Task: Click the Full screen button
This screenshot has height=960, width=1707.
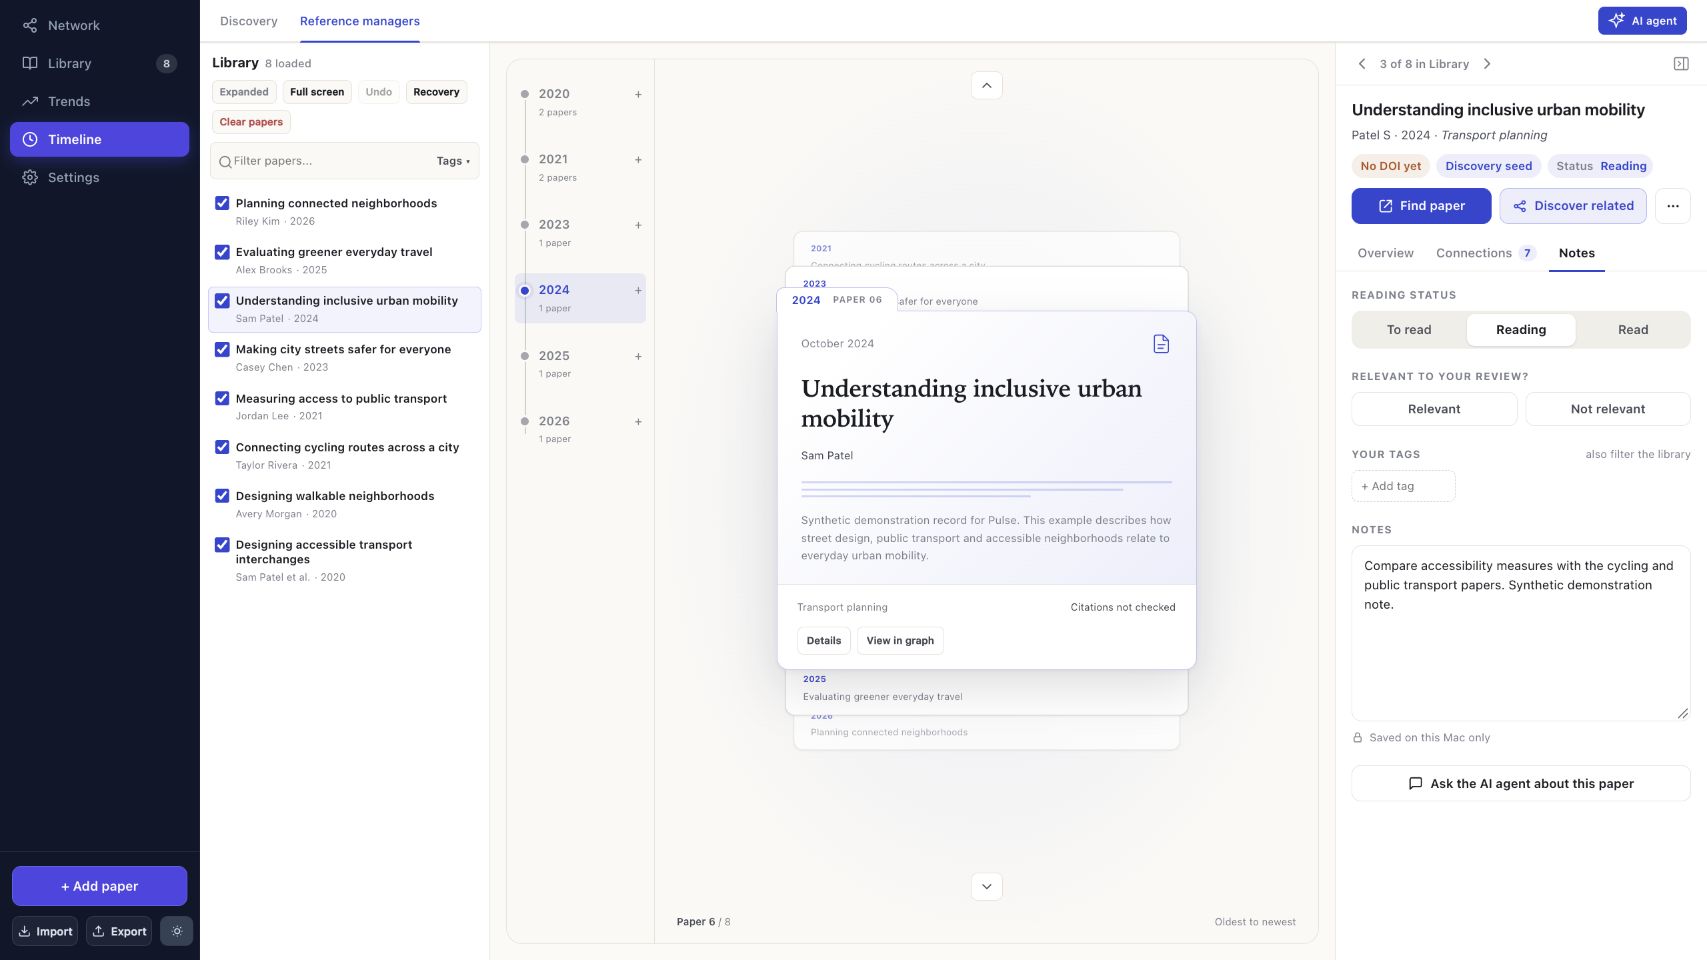Action: (x=317, y=92)
